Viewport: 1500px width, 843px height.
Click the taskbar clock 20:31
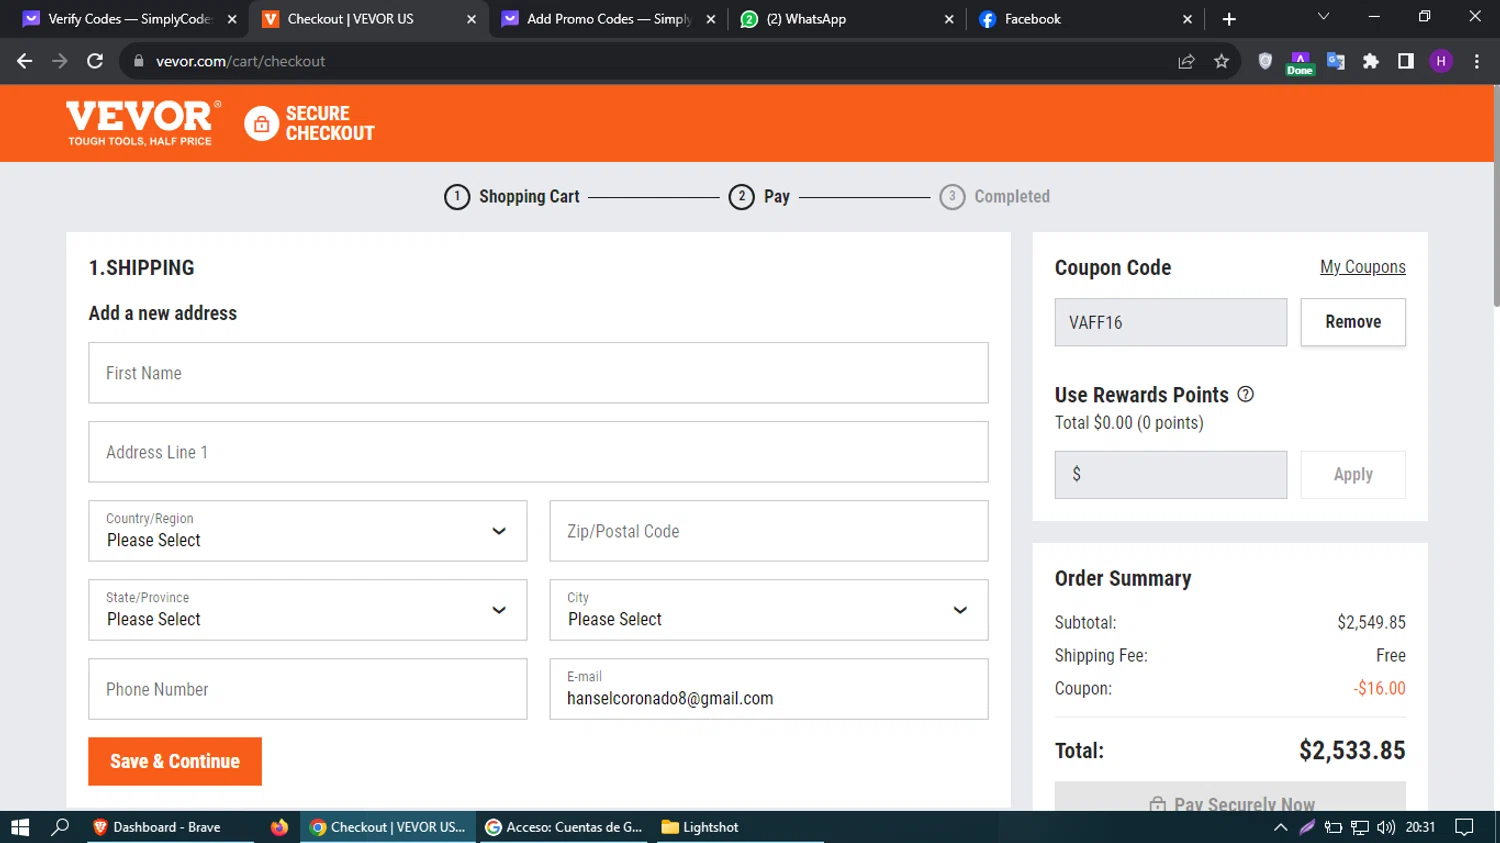[x=1420, y=827]
